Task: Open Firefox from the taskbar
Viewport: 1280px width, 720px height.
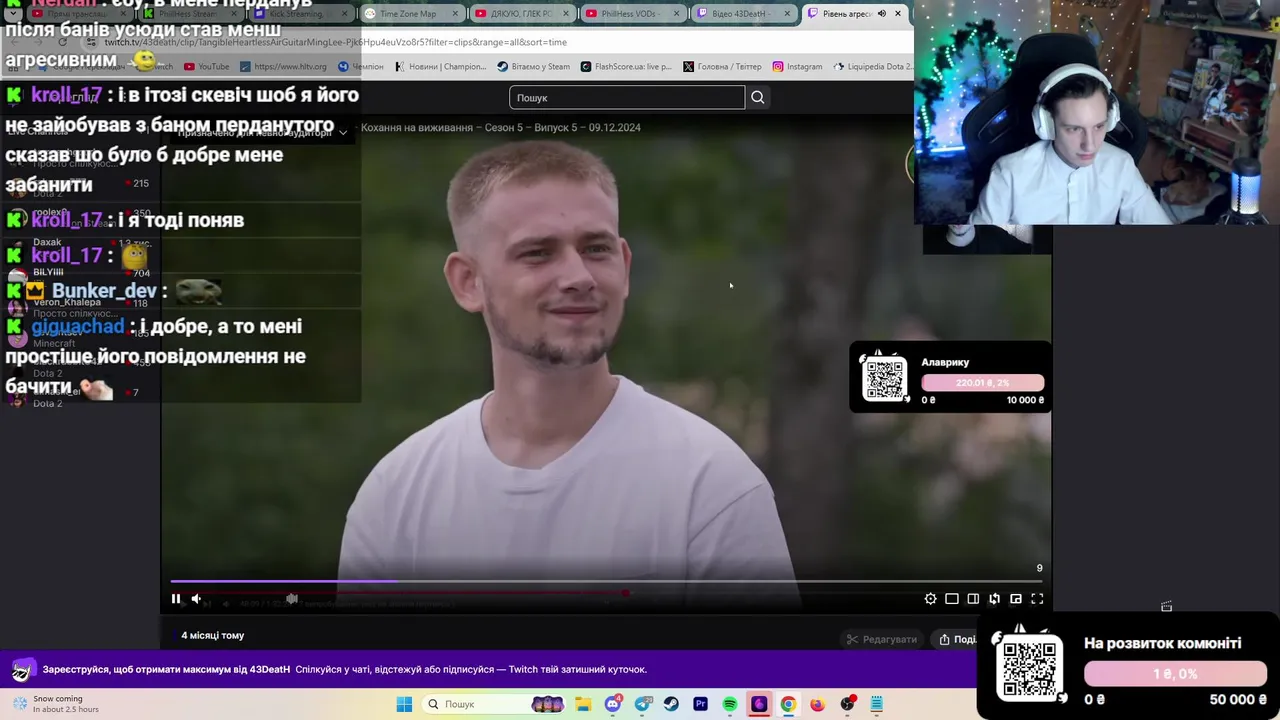Action: click(x=817, y=704)
